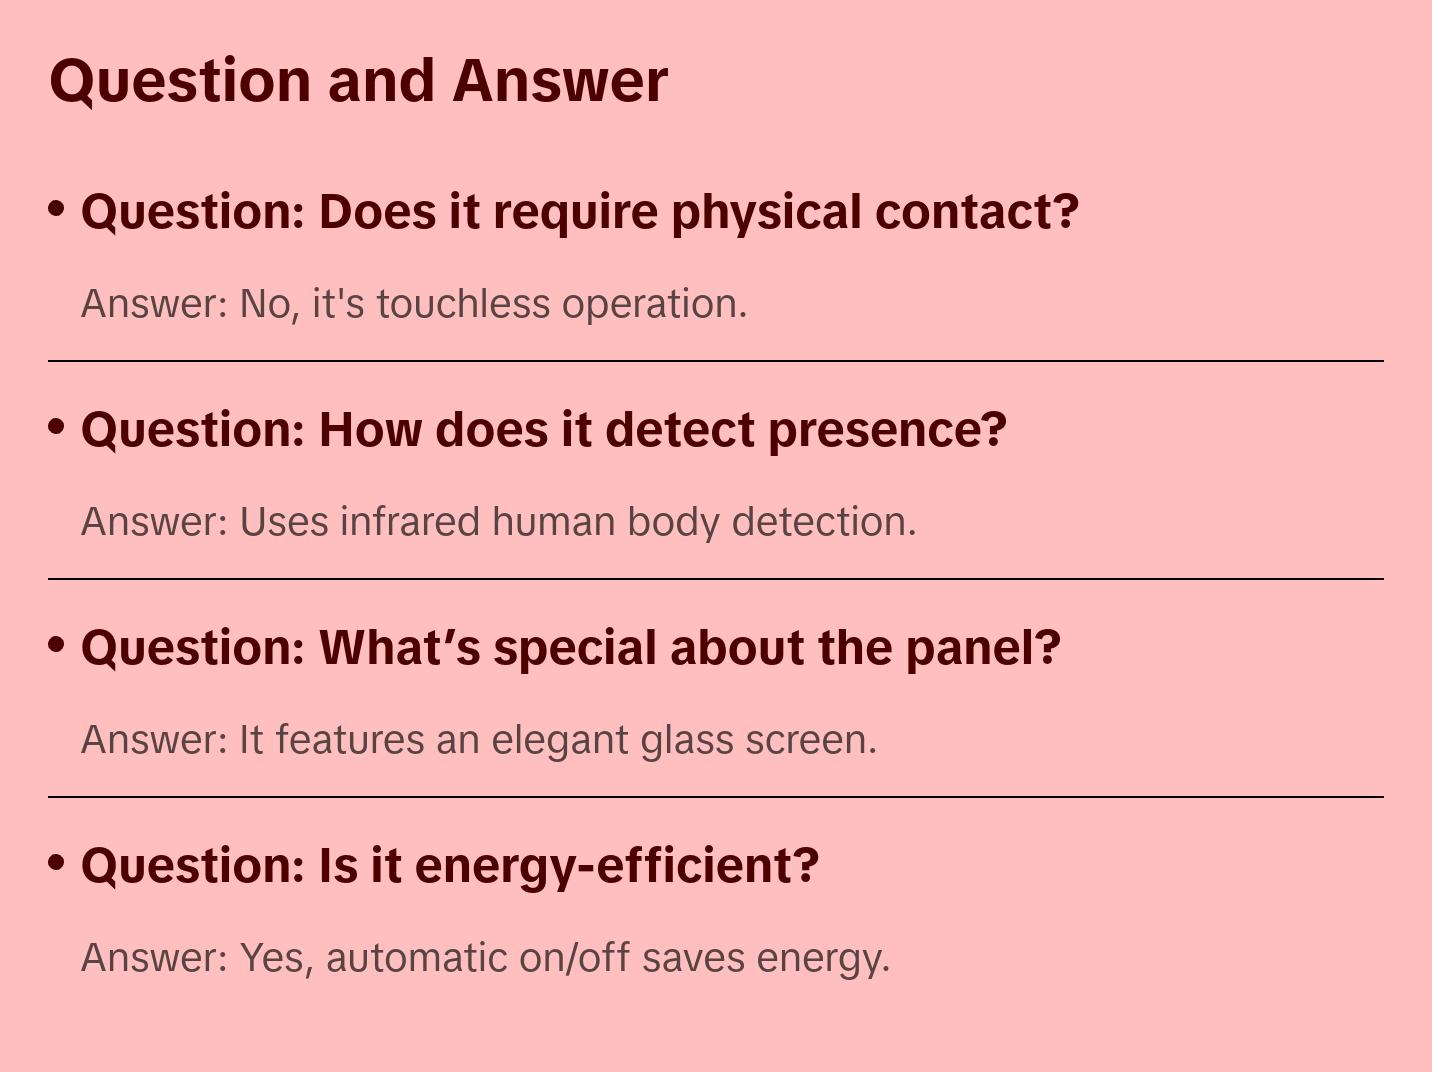The width and height of the screenshot is (1432, 1072).
Task: Click the divider below the glass screen answer
Action: click(716, 797)
